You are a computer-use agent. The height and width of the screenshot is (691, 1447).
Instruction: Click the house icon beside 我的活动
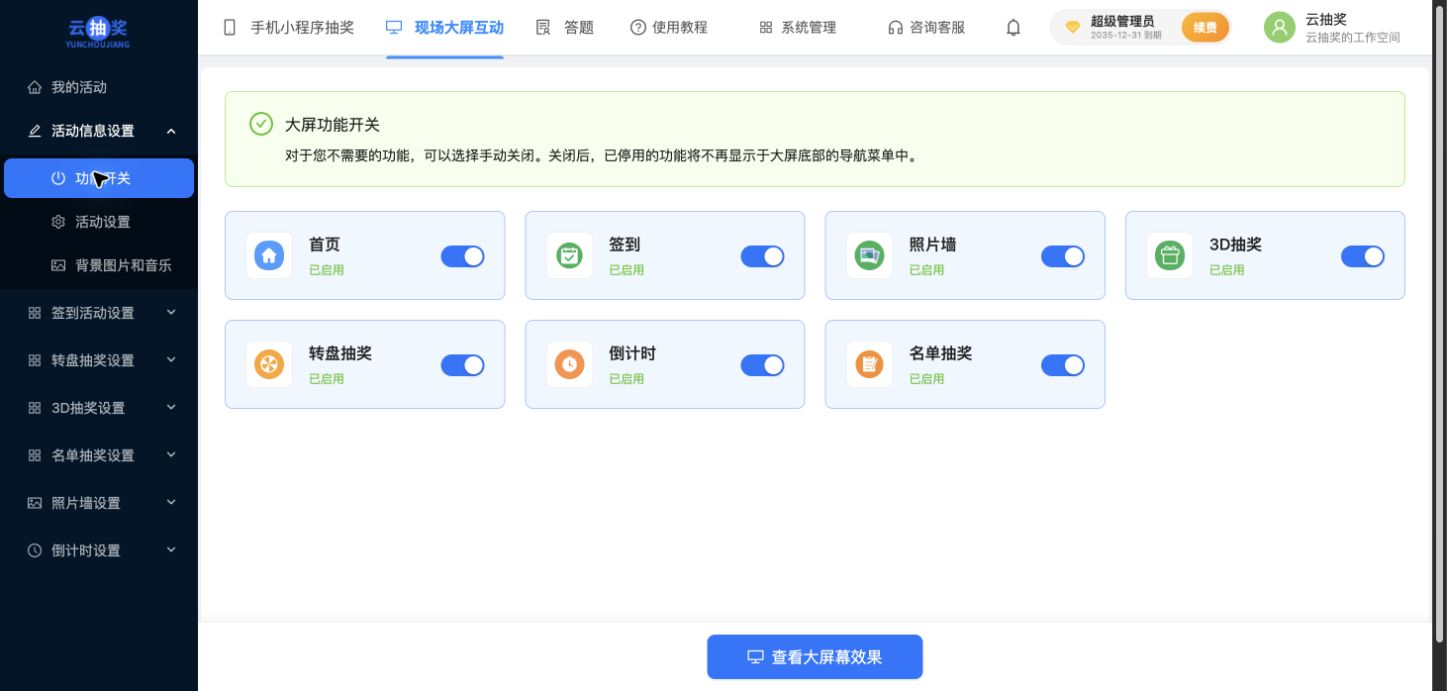(x=35, y=87)
